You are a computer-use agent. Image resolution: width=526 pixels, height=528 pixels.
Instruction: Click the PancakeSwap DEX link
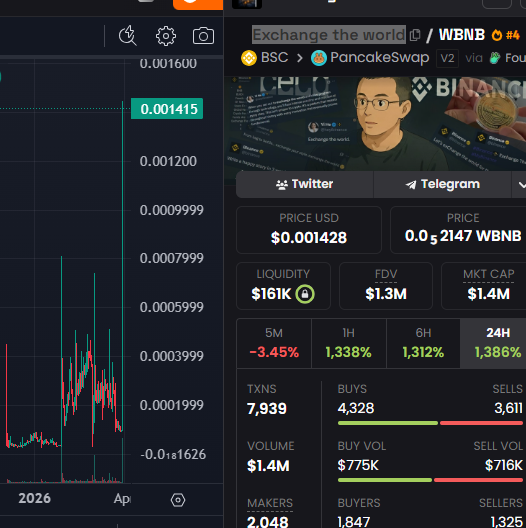tap(380, 58)
